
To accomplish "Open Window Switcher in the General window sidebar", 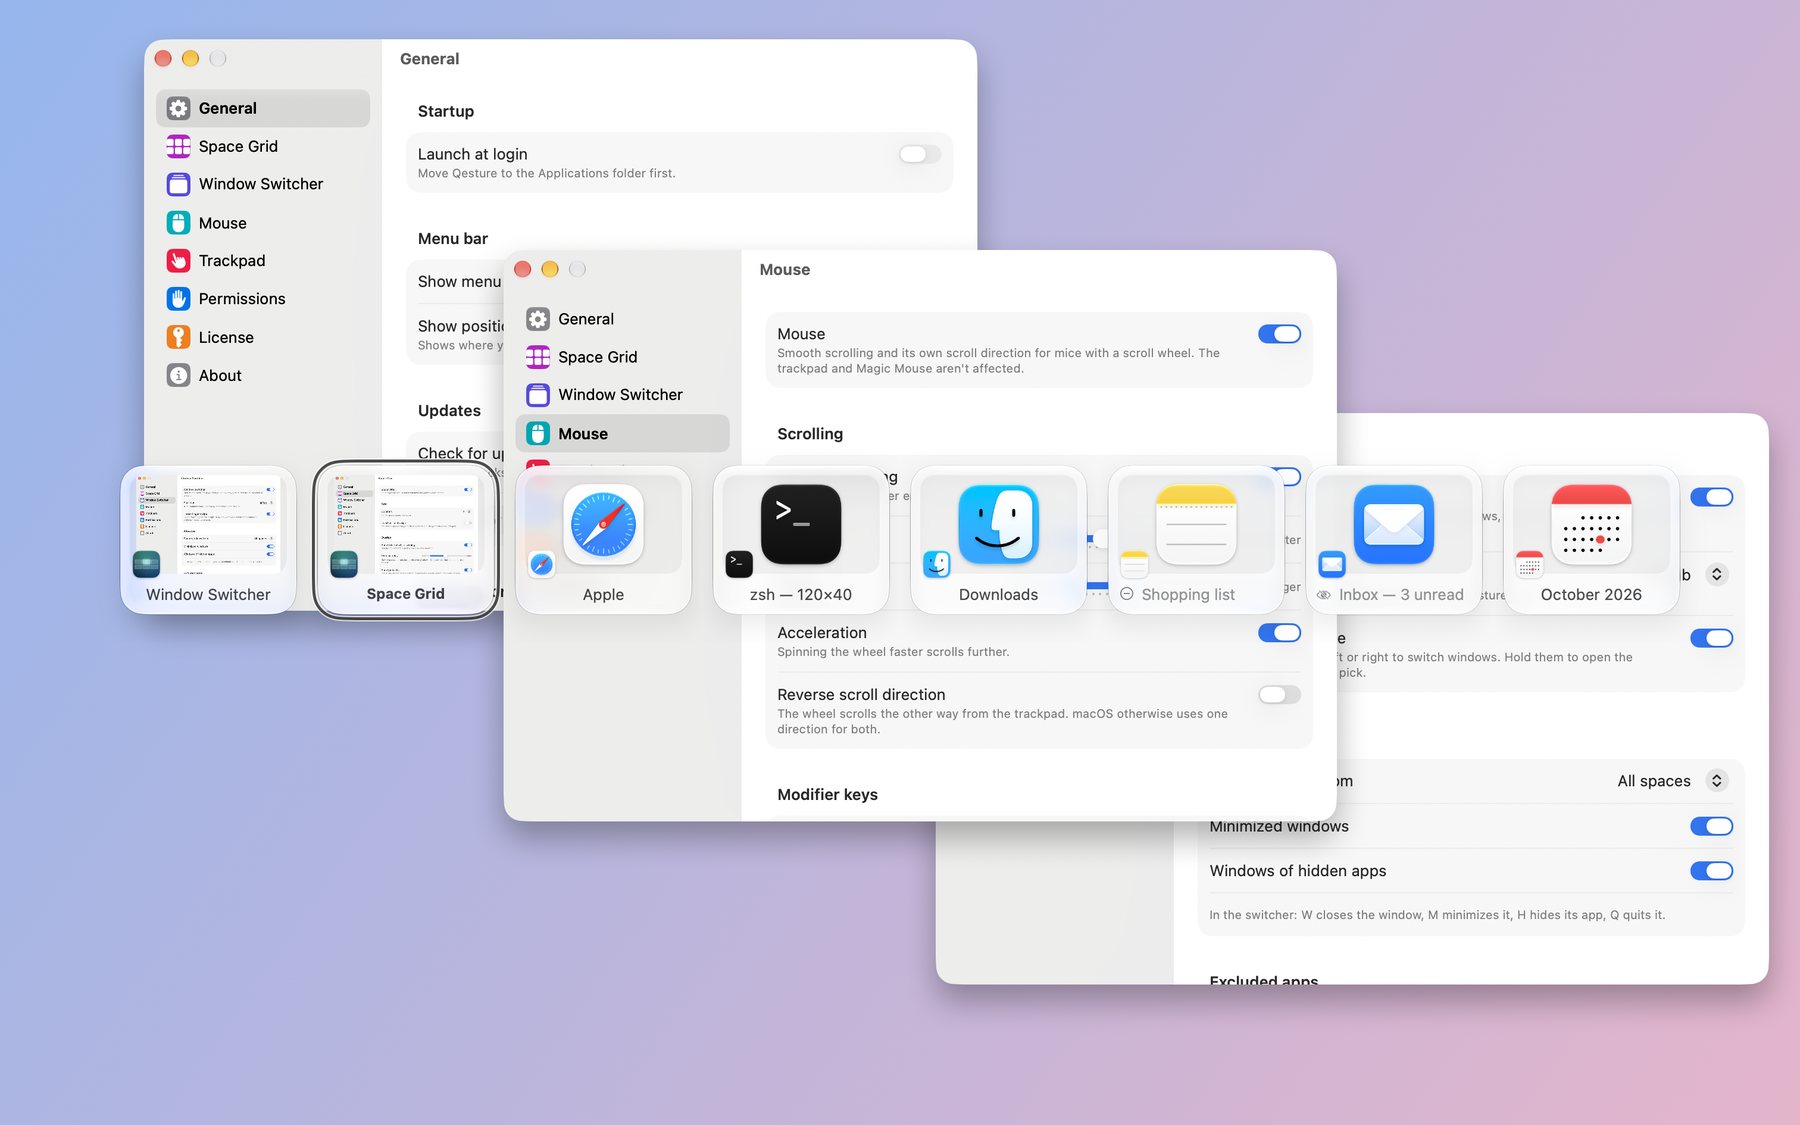I will [x=262, y=184].
